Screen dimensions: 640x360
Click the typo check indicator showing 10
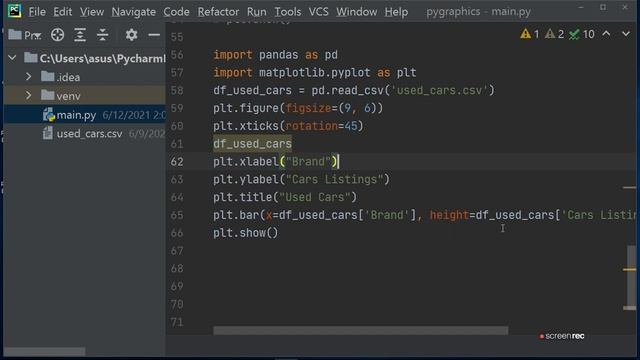(582, 34)
